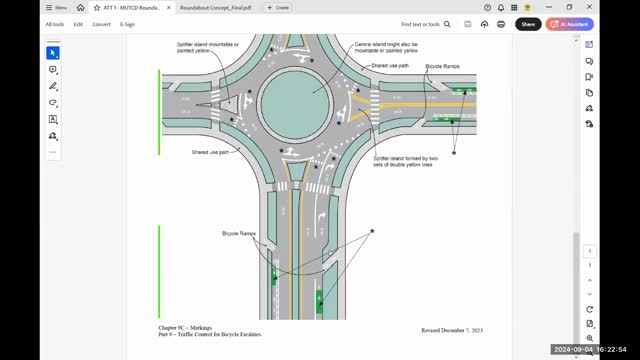Screen dimensions: 640x360
Task: Open the comments panel in right rail
Action: (589, 61)
